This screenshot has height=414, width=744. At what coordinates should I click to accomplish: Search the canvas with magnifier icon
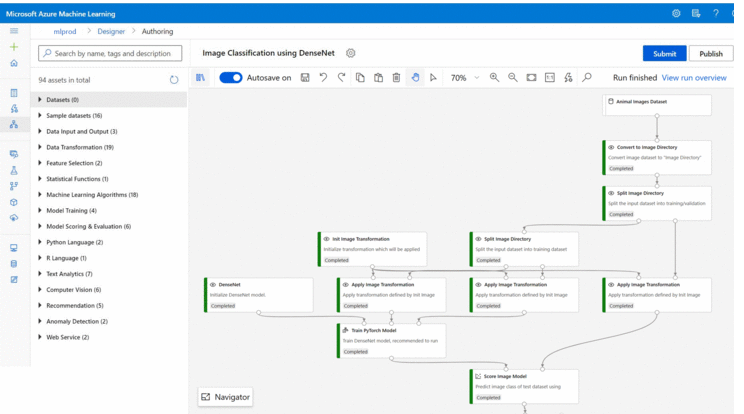click(x=587, y=77)
